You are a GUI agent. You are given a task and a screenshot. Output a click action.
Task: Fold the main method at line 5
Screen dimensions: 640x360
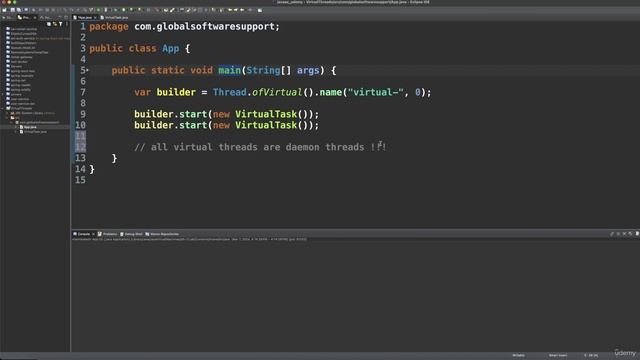pos(87,70)
